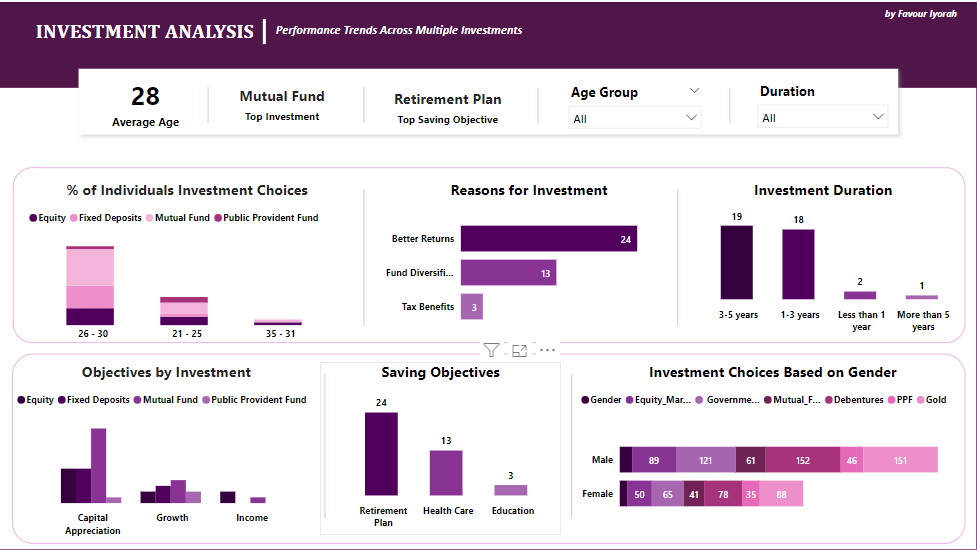Click the chevron beside the Age Group title
This screenshot has height=550, width=977.
click(x=695, y=91)
